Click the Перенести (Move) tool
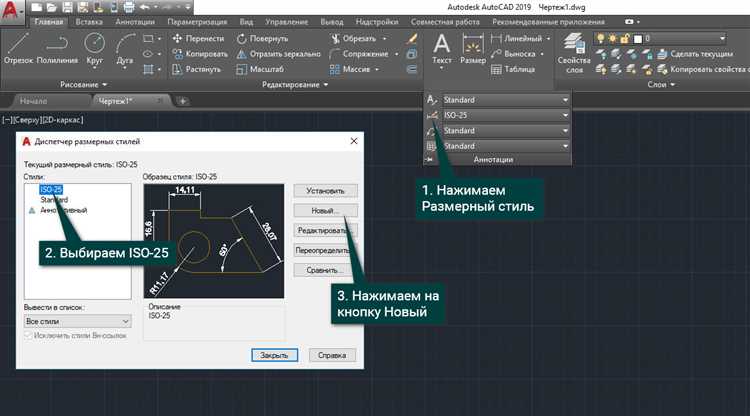The width and height of the screenshot is (750, 416). pyautogui.click(x=198, y=38)
